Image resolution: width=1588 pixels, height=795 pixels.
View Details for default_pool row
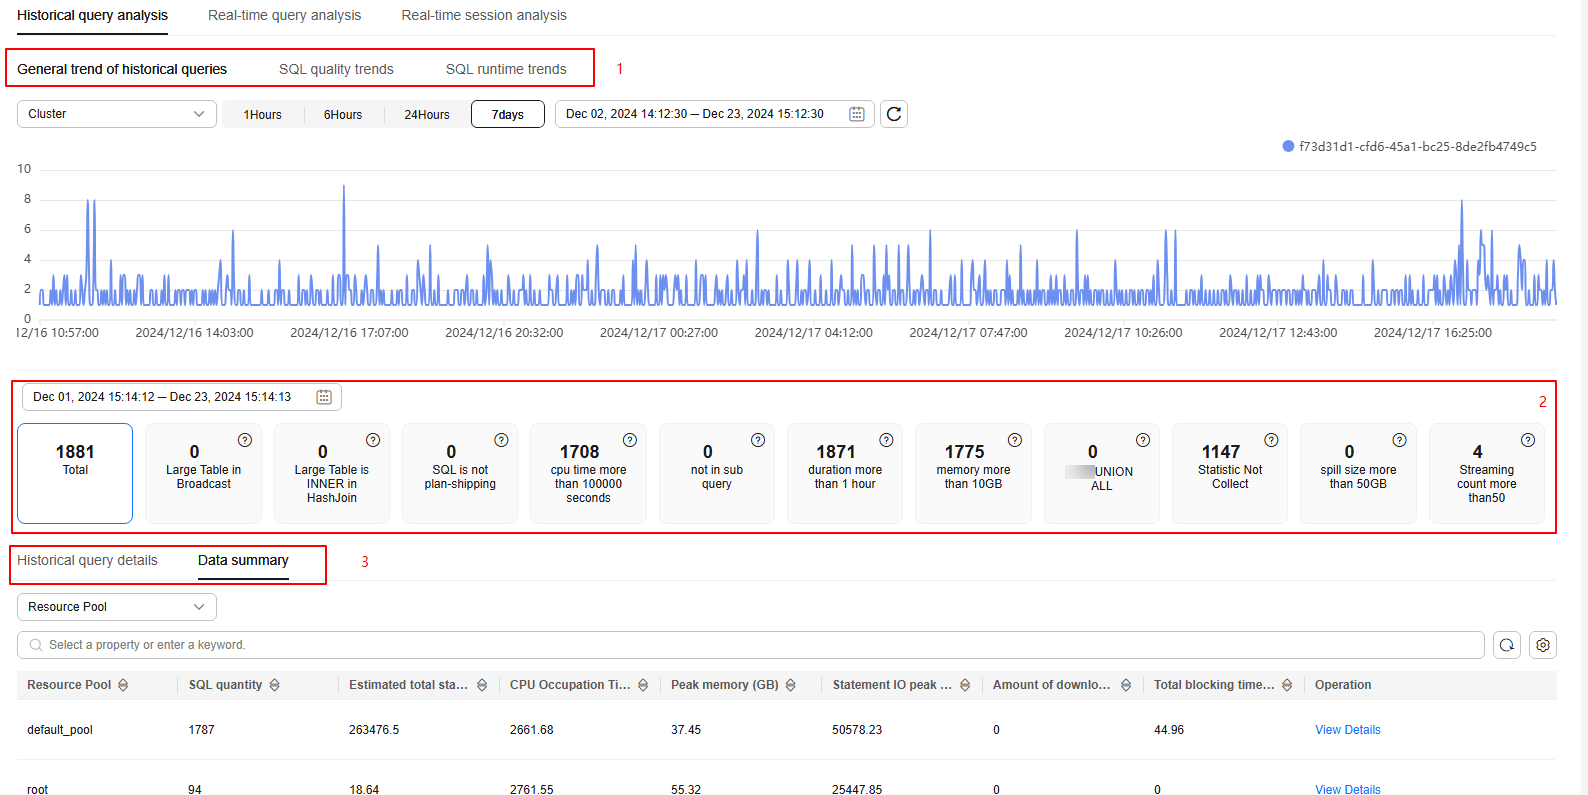(1347, 730)
